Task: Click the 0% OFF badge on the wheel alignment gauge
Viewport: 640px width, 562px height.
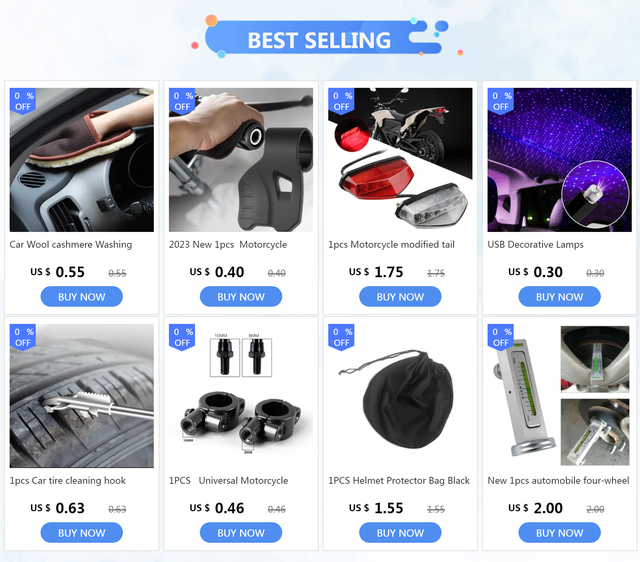Action: point(501,337)
